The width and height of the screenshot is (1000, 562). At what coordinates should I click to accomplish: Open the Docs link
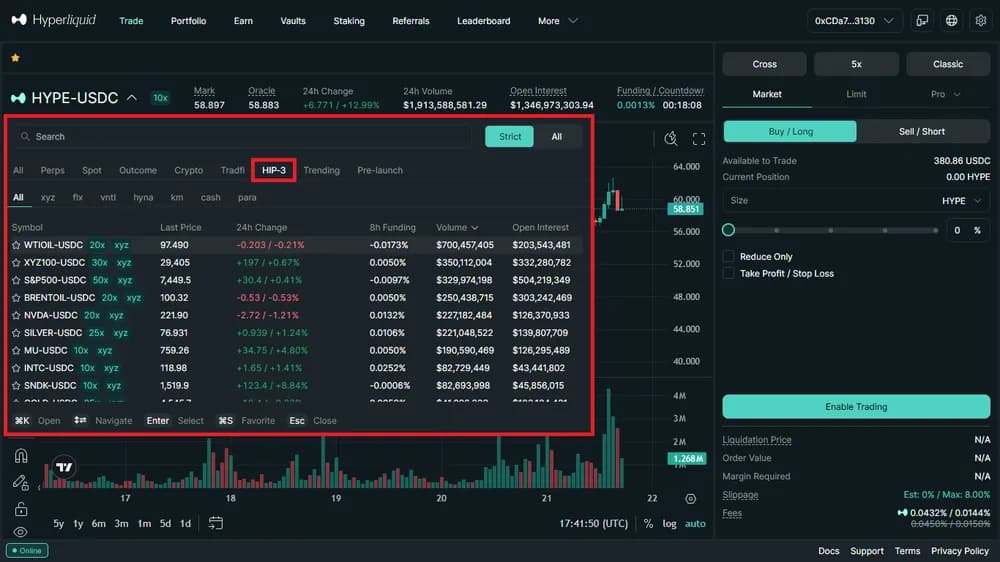828,551
